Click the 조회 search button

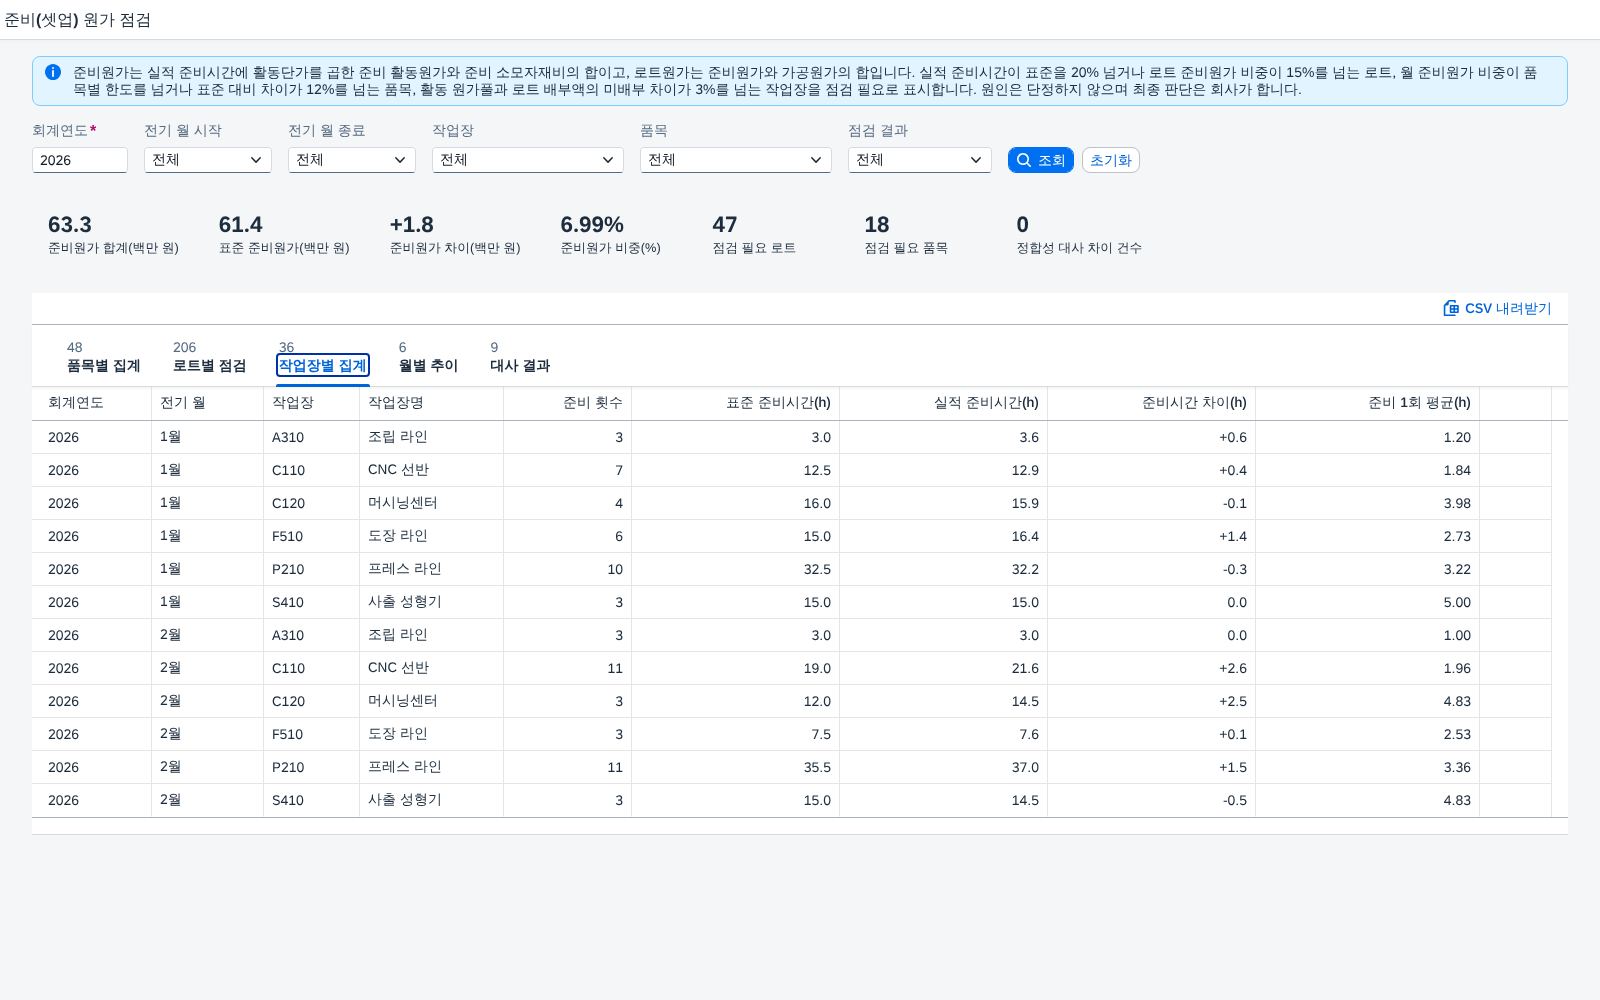click(x=1041, y=160)
